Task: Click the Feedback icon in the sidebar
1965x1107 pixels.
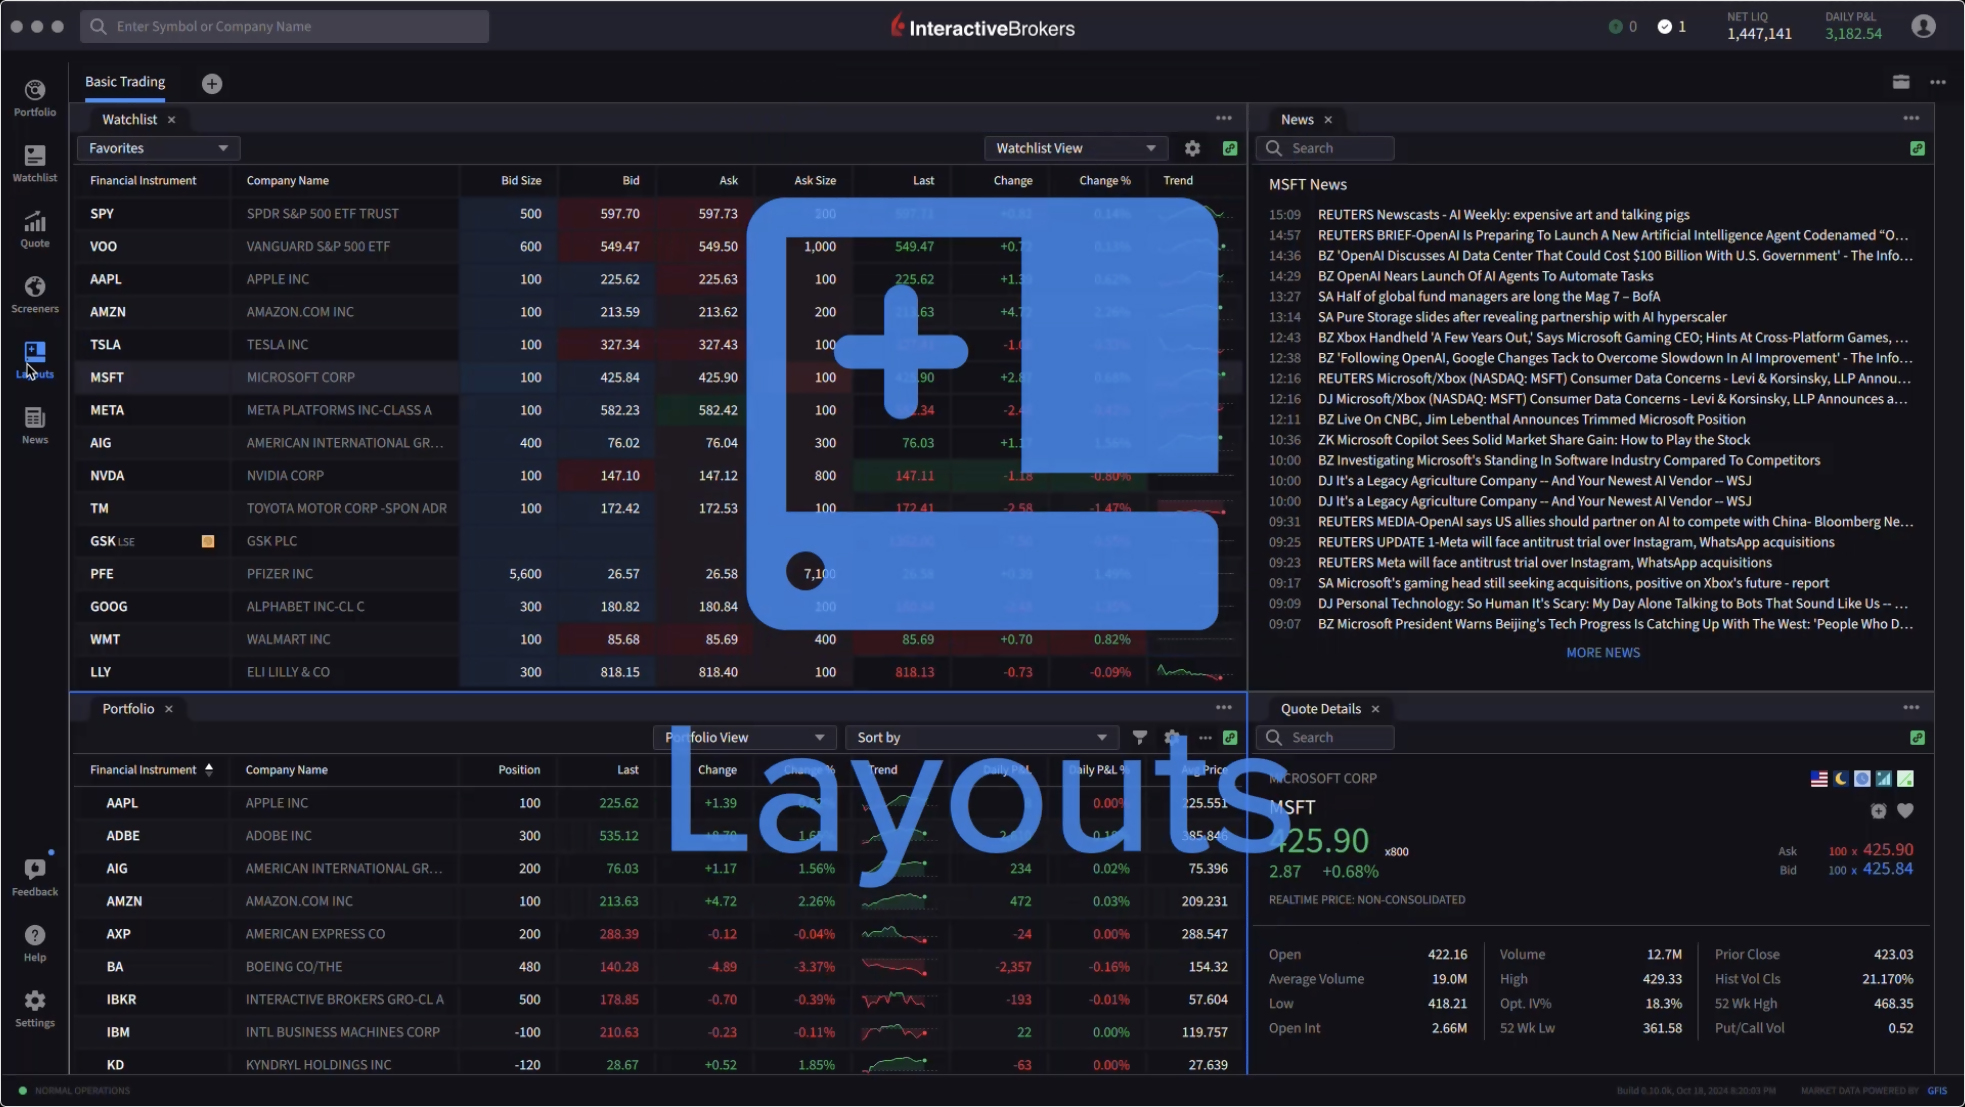Action: (x=34, y=871)
